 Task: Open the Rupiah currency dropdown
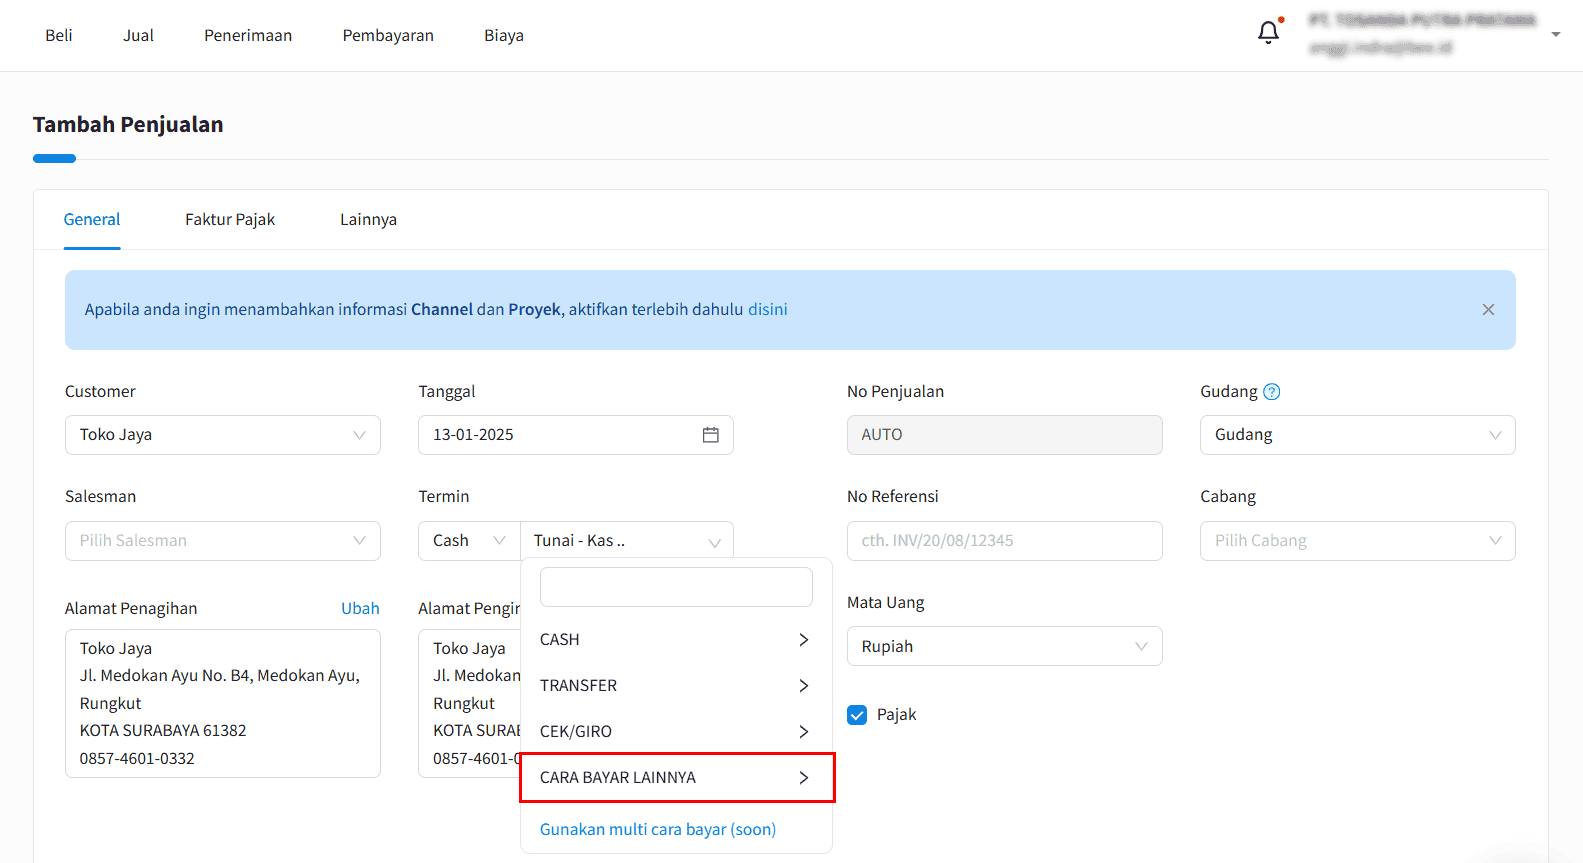(x=1004, y=647)
